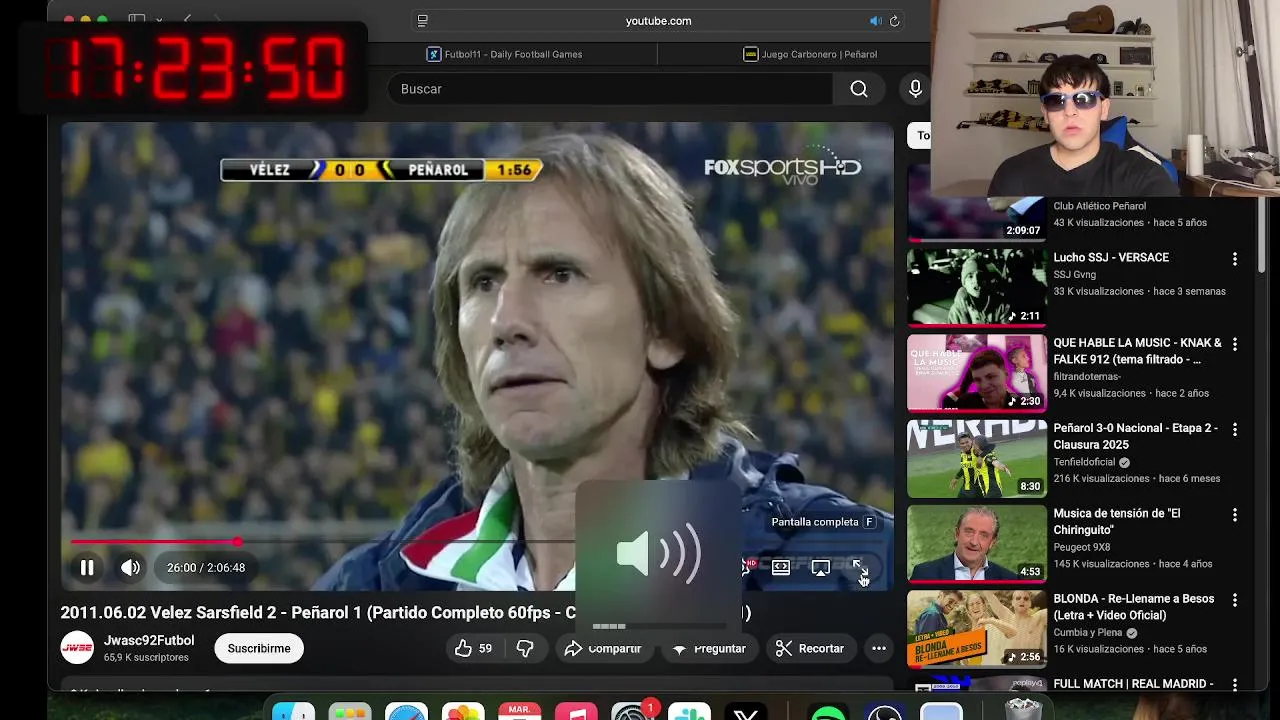Toggle the Safari sidebar button
The image size is (1280, 720).
pos(137,20)
